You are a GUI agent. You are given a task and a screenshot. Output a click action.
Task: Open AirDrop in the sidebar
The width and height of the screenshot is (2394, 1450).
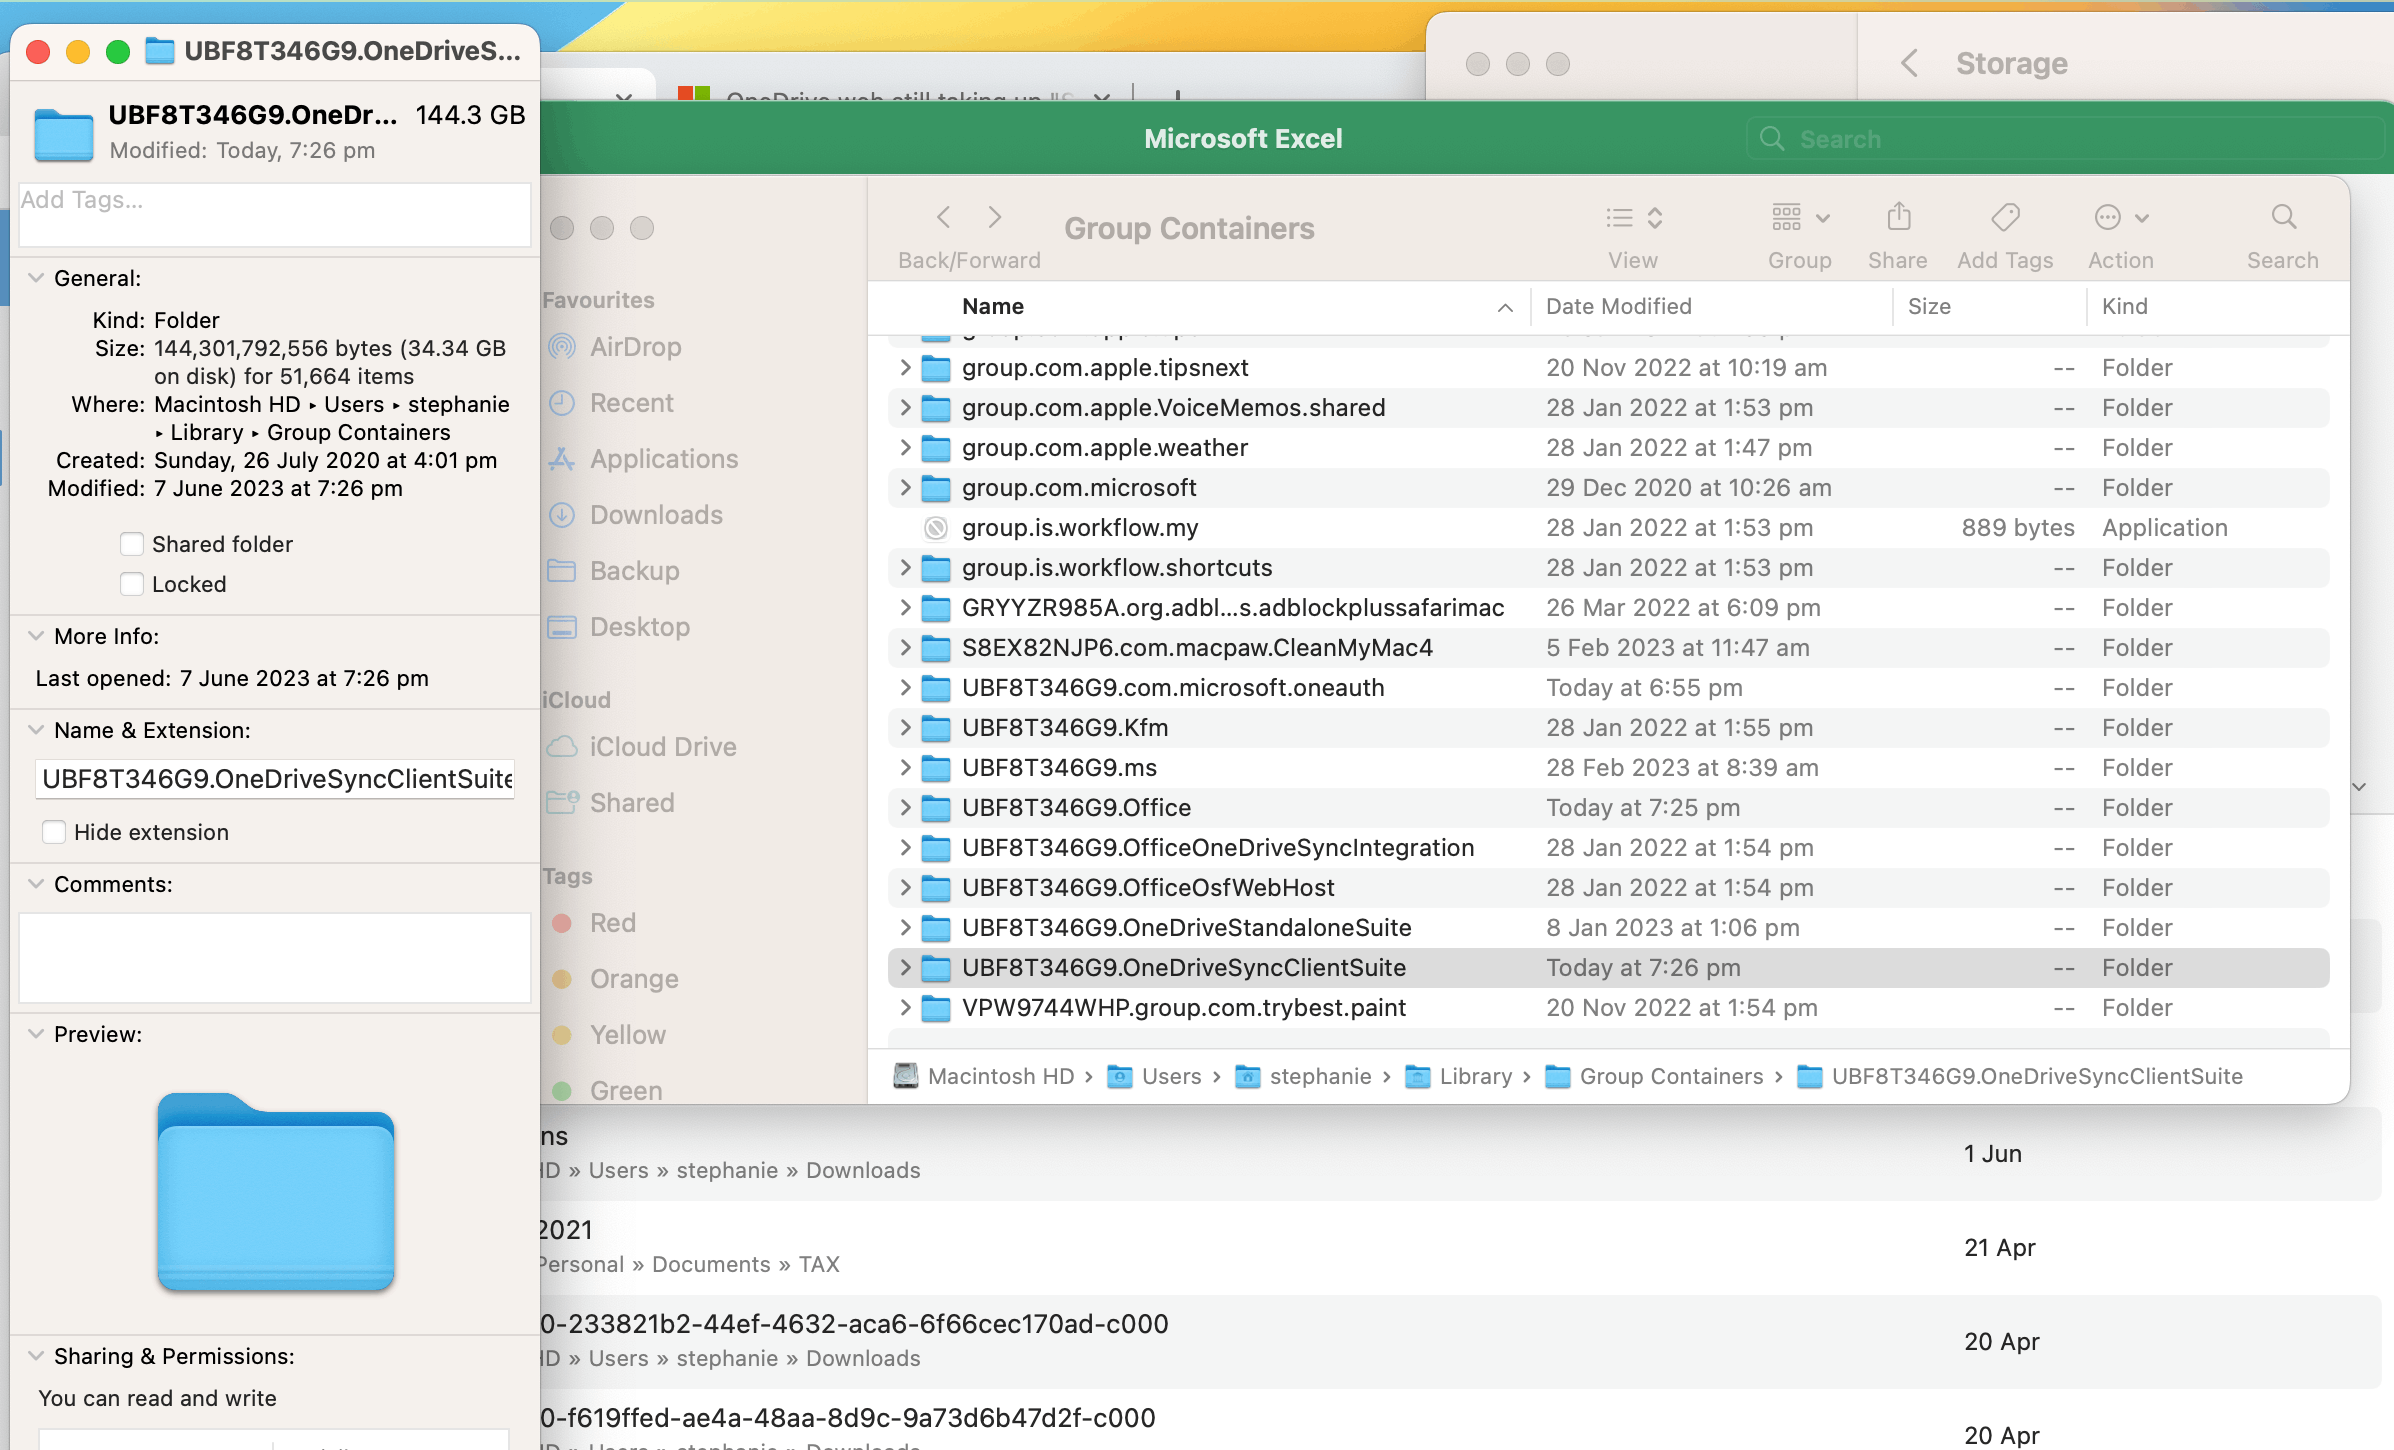tap(635, 347)
